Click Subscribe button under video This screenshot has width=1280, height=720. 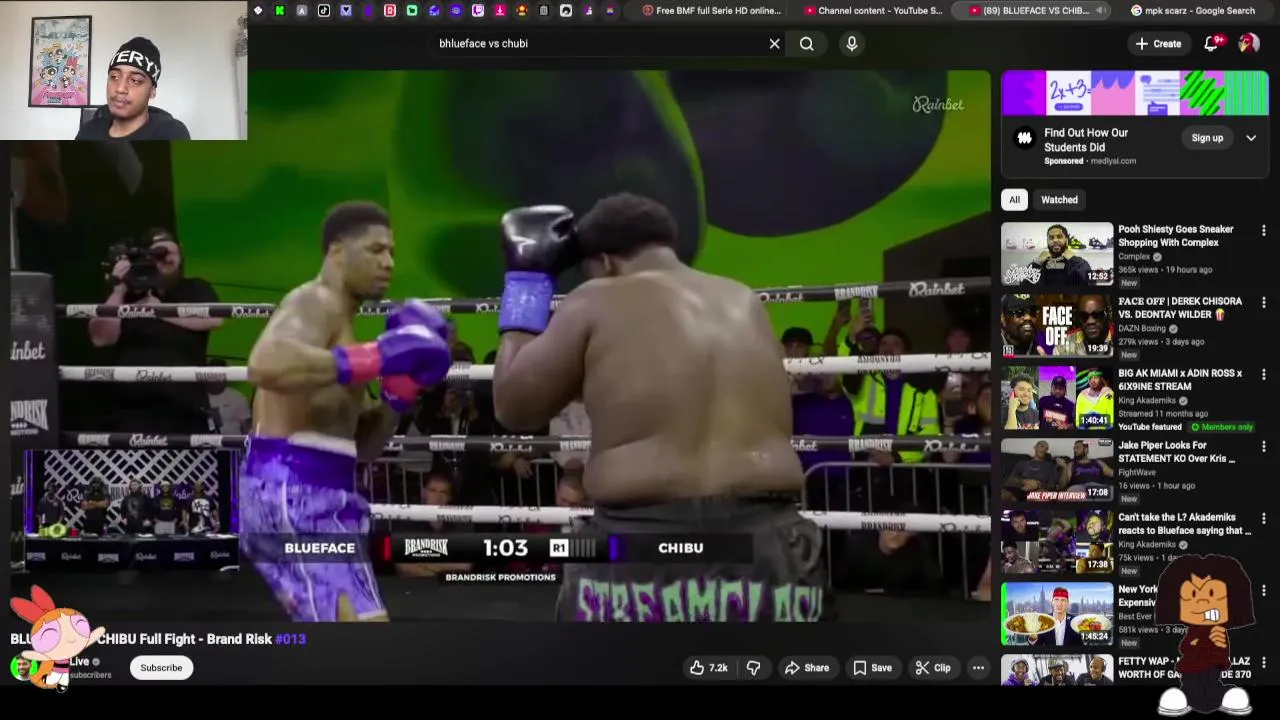[161, 668]
